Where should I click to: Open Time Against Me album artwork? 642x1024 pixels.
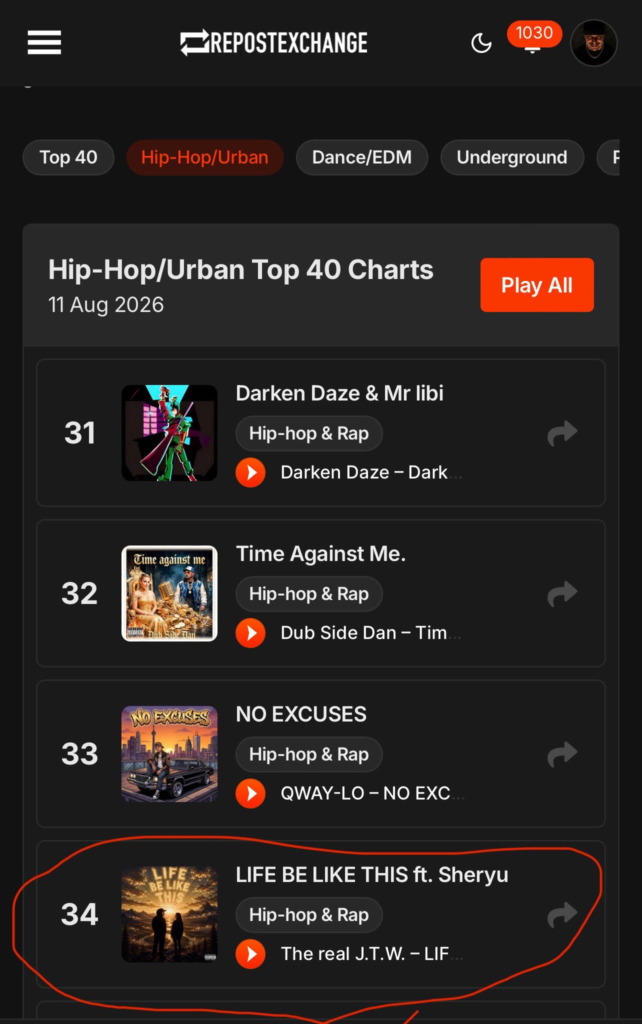(169, 594)
